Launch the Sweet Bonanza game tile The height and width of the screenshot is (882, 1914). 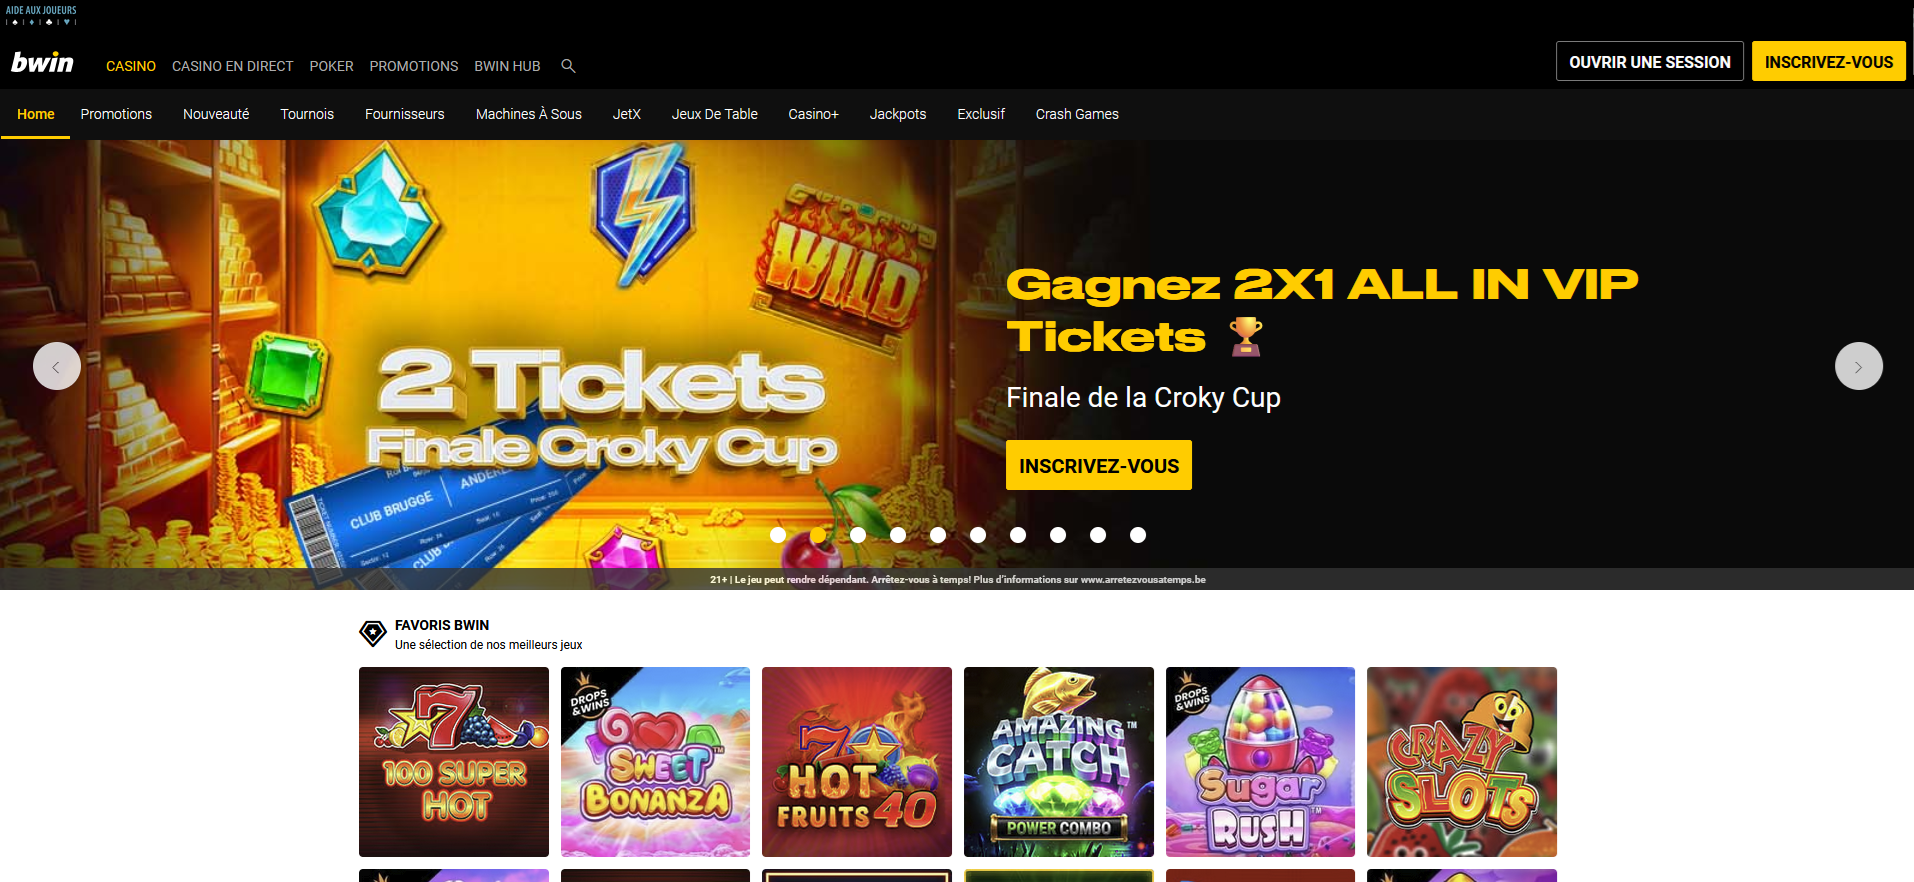655,762
